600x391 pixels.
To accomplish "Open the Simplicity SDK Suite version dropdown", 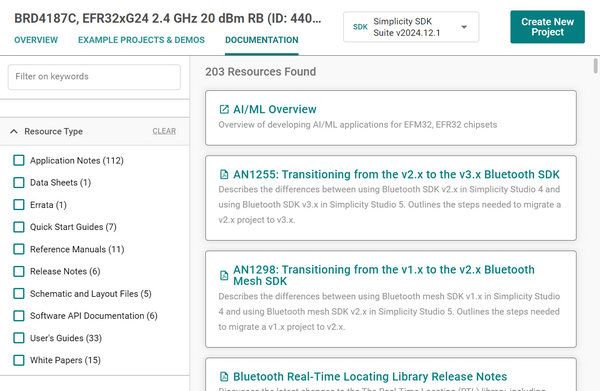I will (411, 27).
